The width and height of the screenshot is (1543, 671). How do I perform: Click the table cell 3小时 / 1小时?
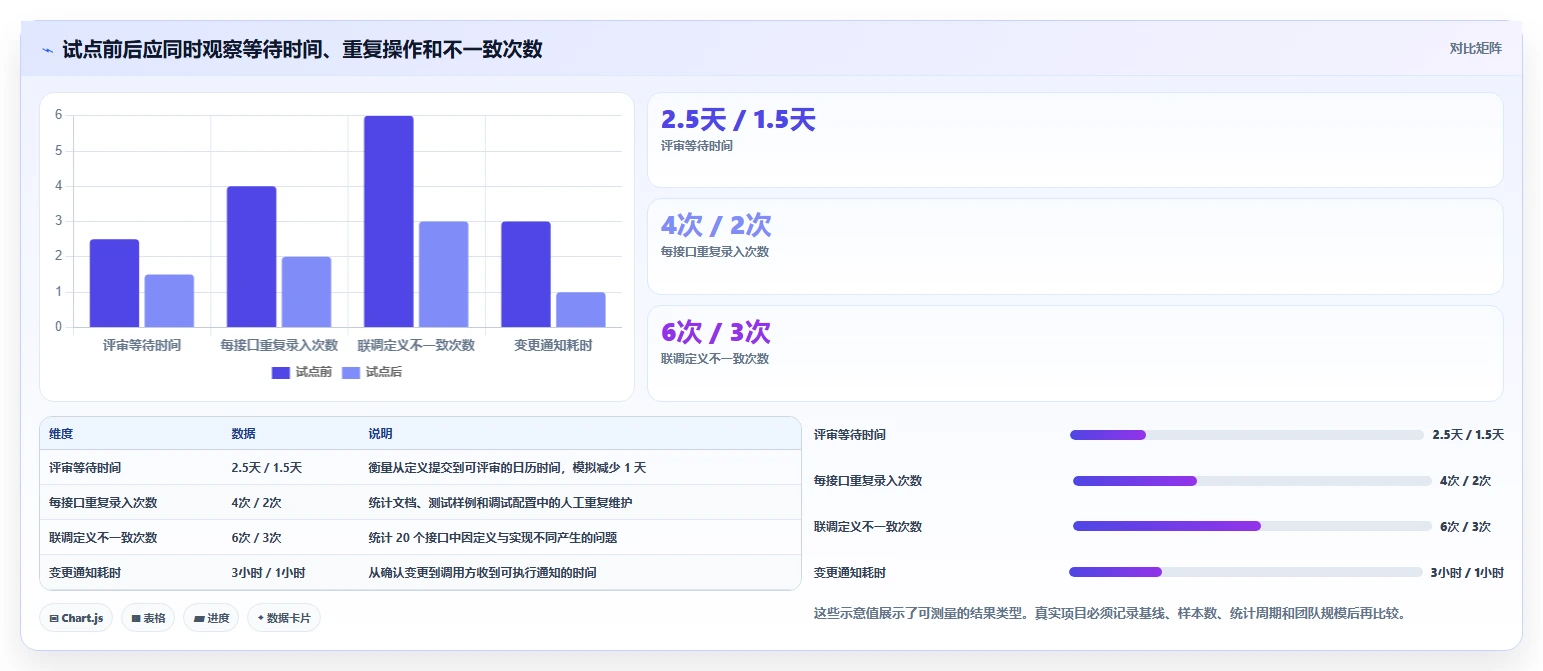click(x=269, y=572)
